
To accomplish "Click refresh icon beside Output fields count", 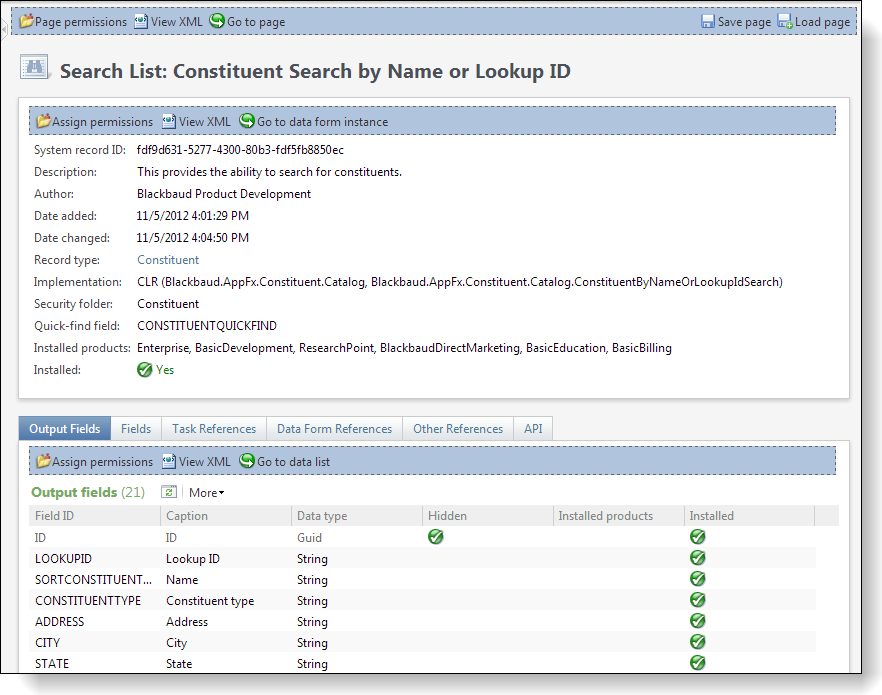I will pos(169,492).
